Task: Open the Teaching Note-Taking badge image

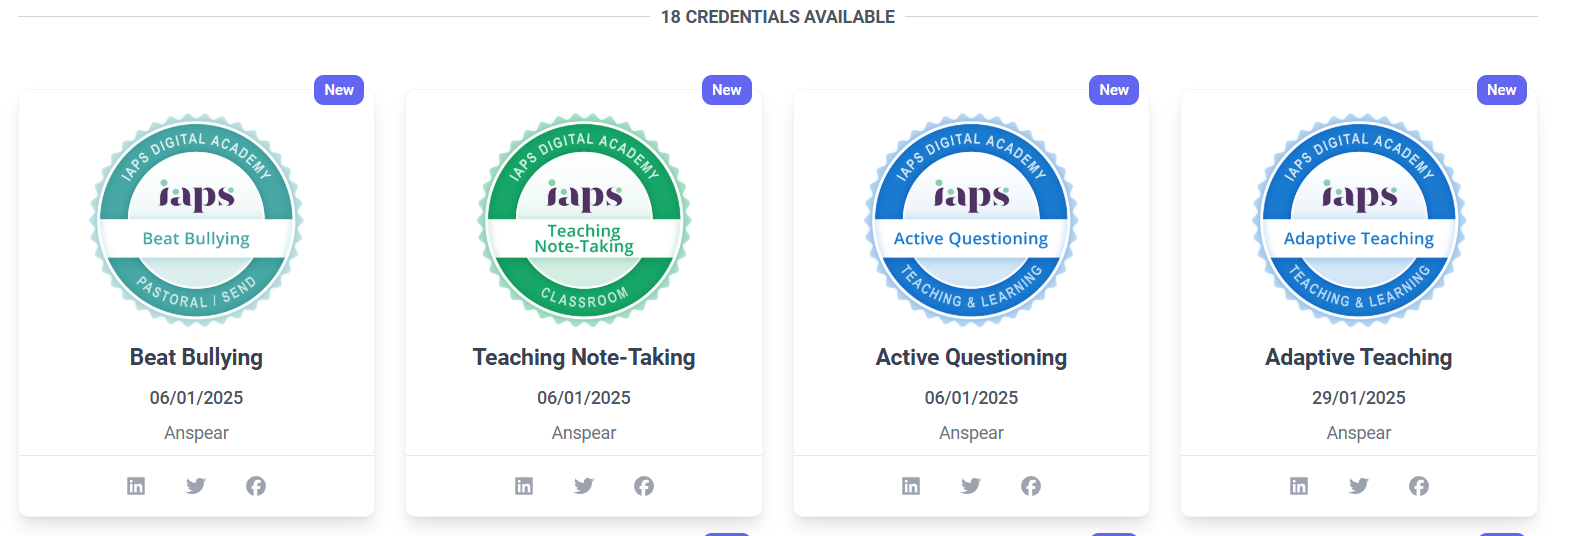Action: coord(584,219)
